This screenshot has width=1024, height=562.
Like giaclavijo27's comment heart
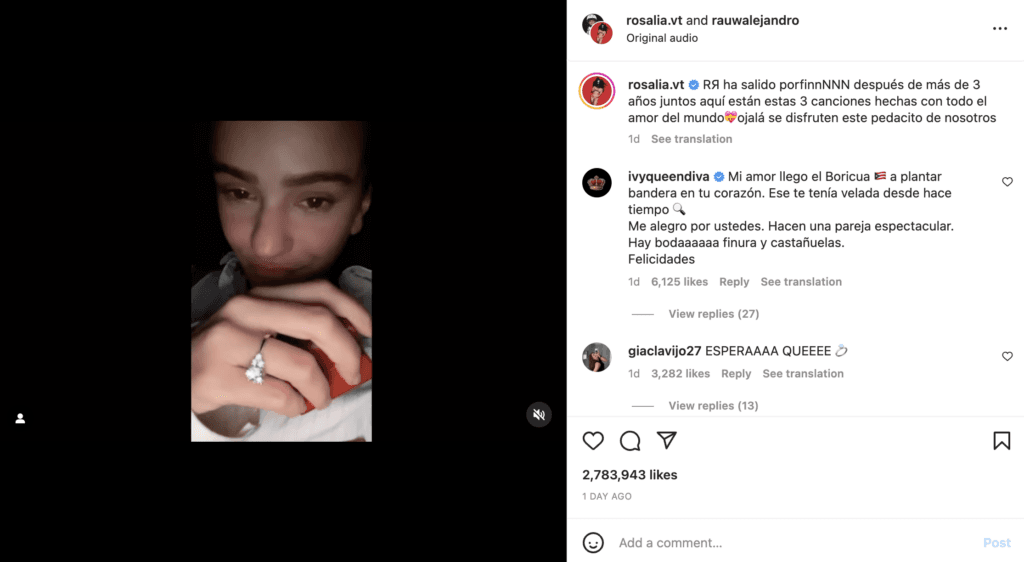tap(1007, 356)
